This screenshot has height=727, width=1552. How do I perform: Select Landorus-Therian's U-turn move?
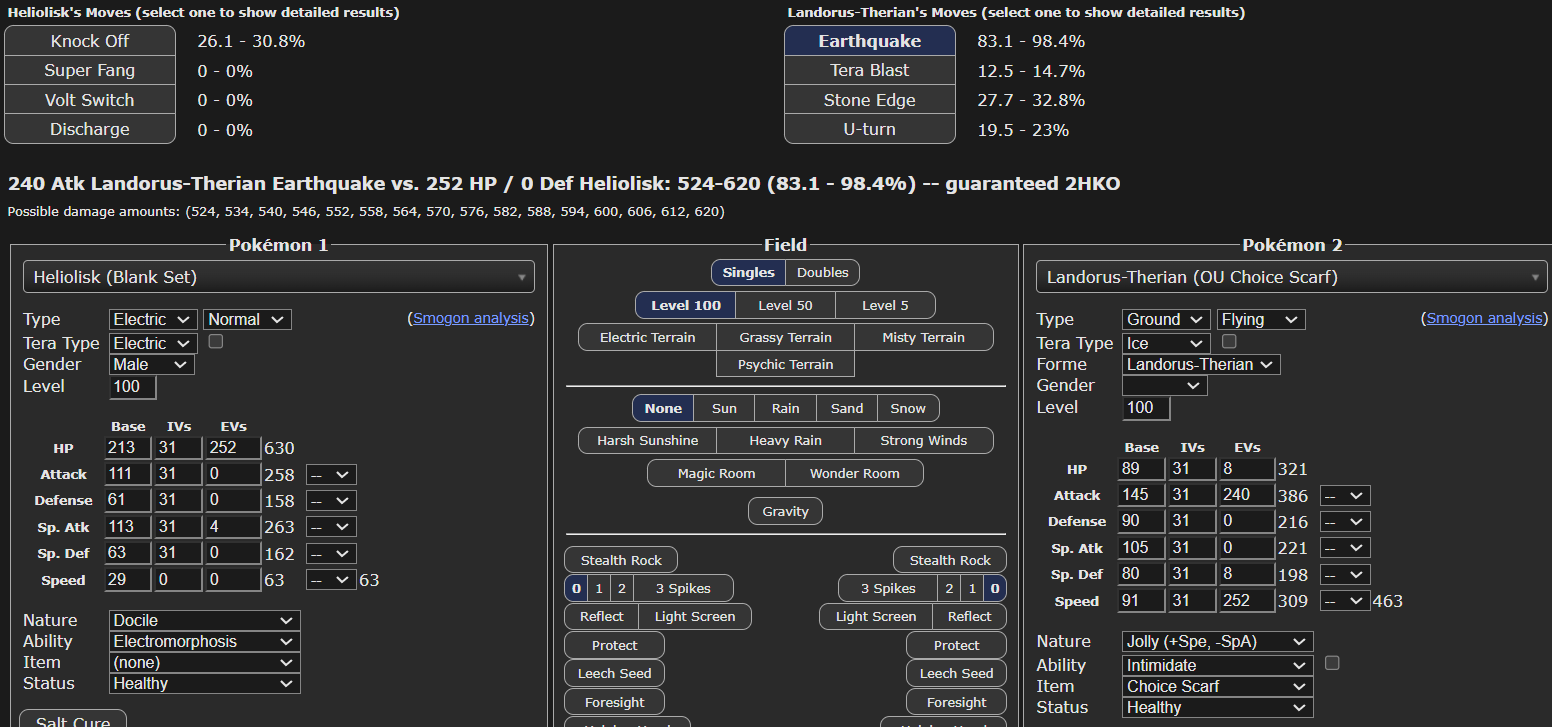click(x=869, y=129)
